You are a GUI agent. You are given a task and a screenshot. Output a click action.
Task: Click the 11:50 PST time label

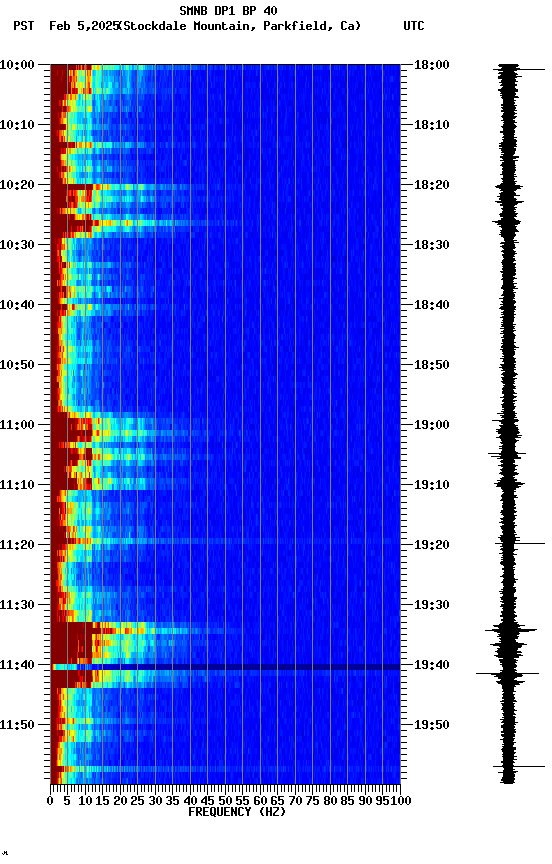(x=17, y=725)
